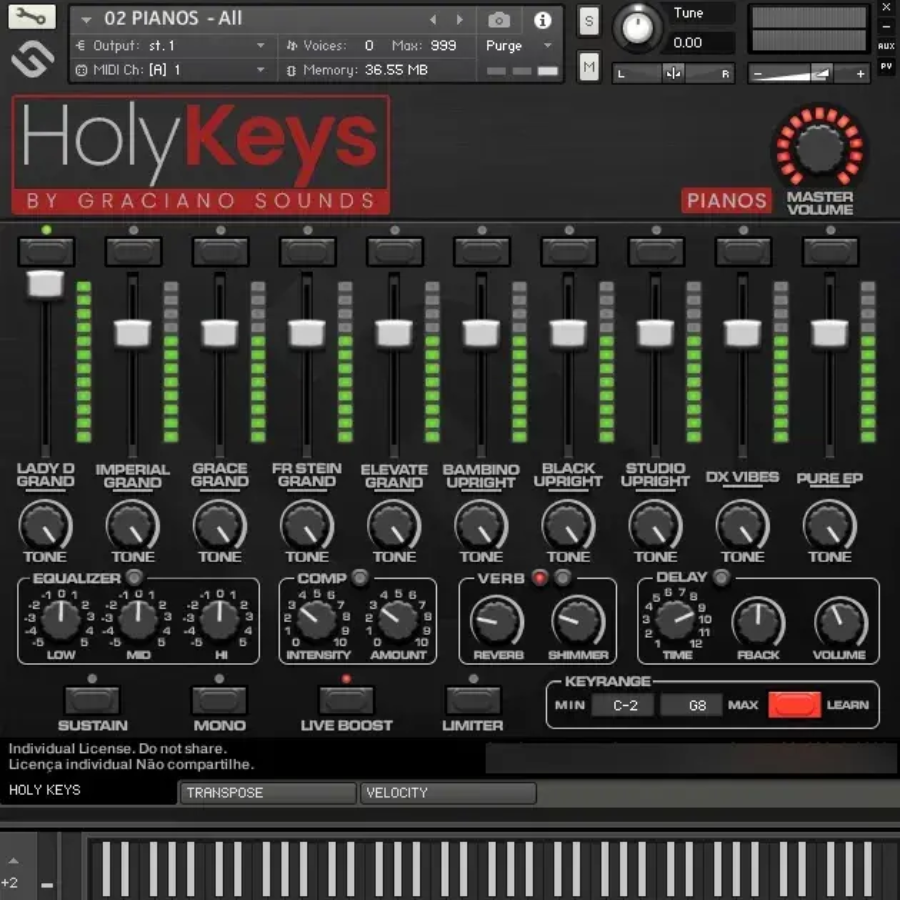900x900 pixels.
Task: Enable the Black Upright channel button
Action: tap(569, 251)
